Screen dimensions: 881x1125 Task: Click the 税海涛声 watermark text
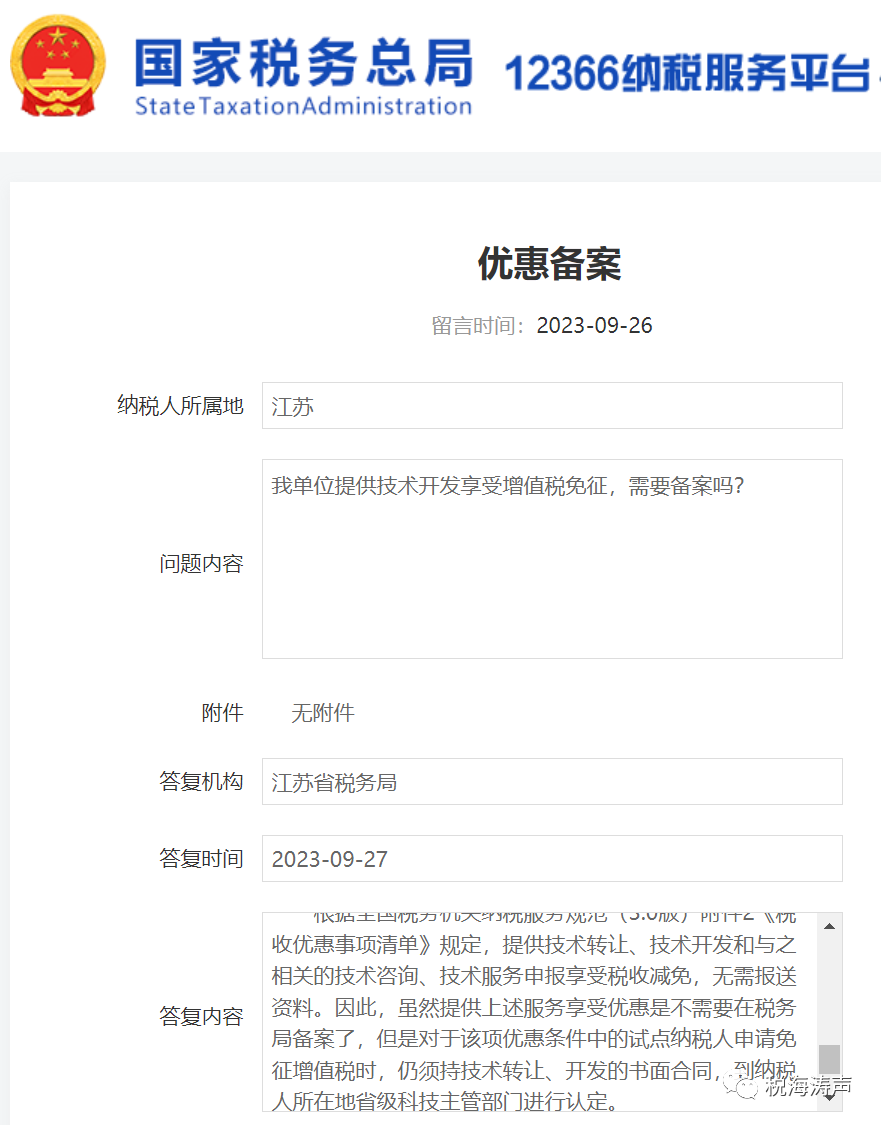(808, 1087)
